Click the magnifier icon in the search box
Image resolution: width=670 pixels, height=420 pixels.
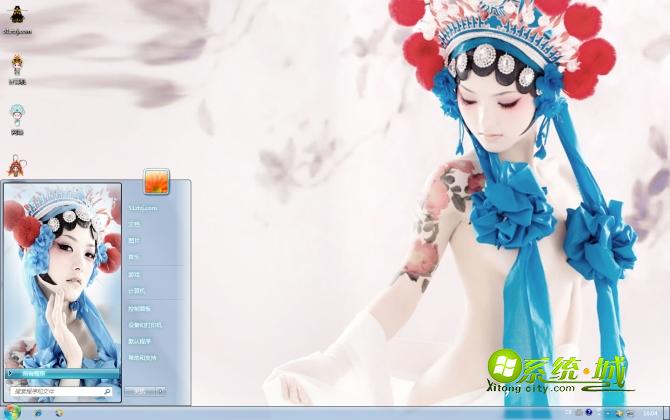point(107,391)
